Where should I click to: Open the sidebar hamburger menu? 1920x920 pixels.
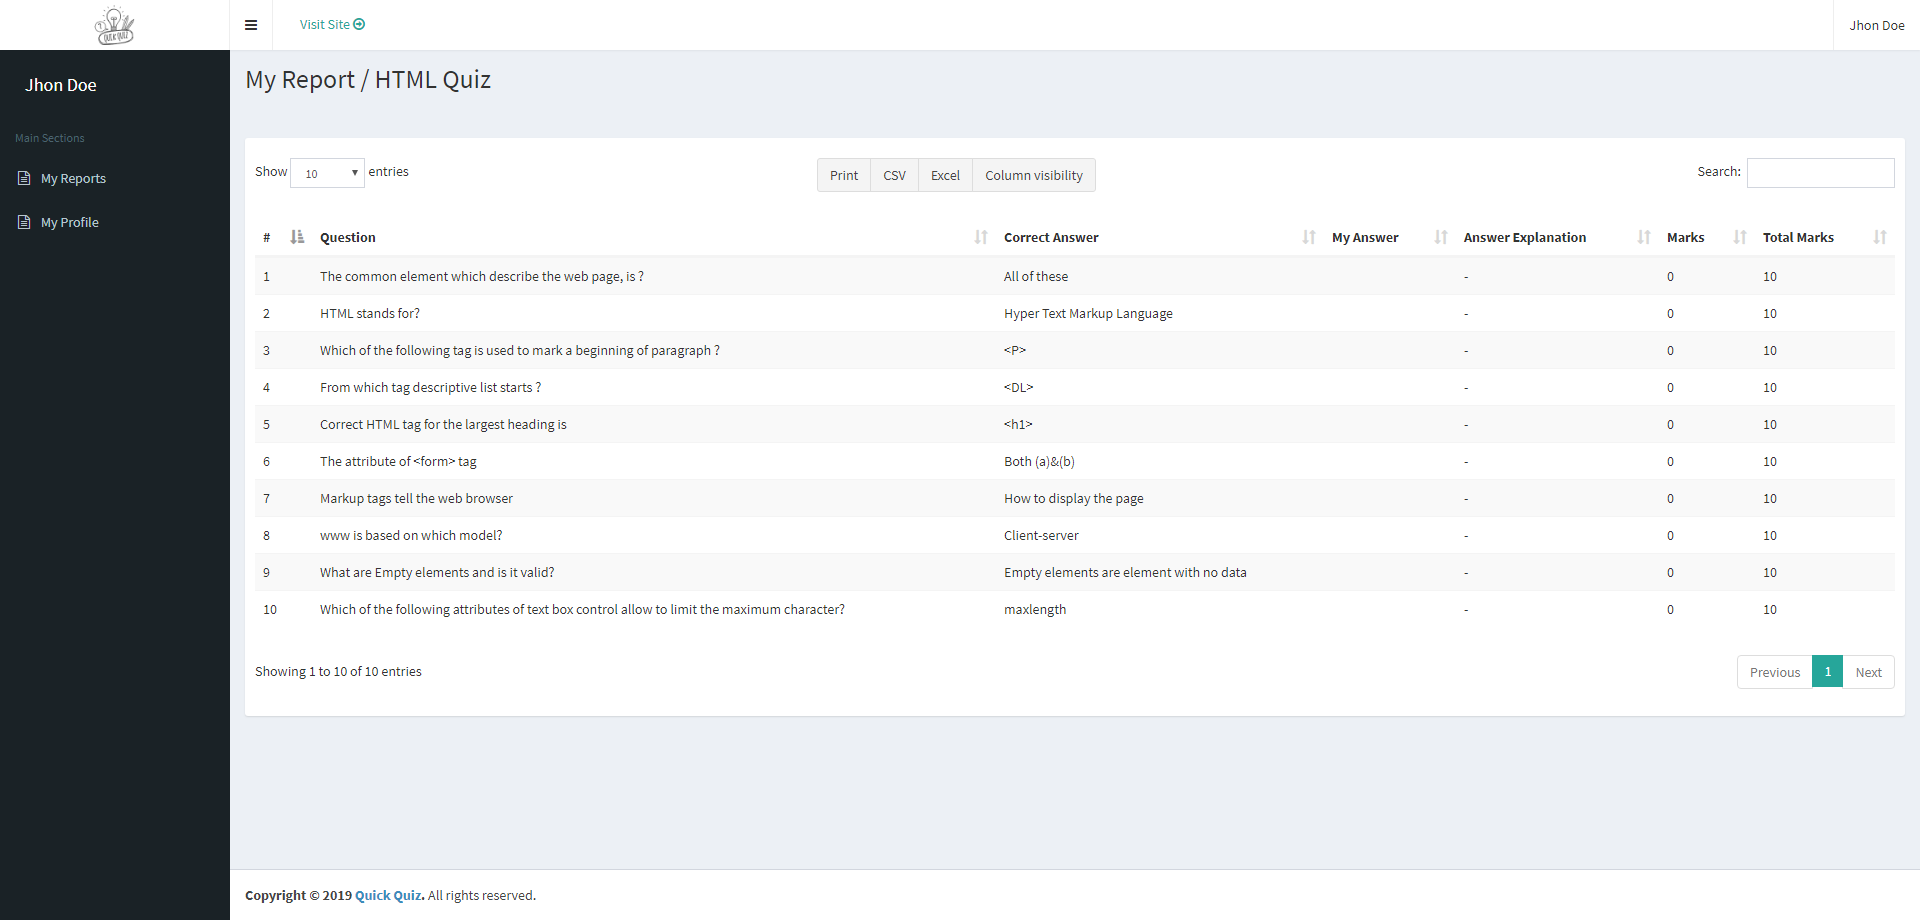point(251,25)
